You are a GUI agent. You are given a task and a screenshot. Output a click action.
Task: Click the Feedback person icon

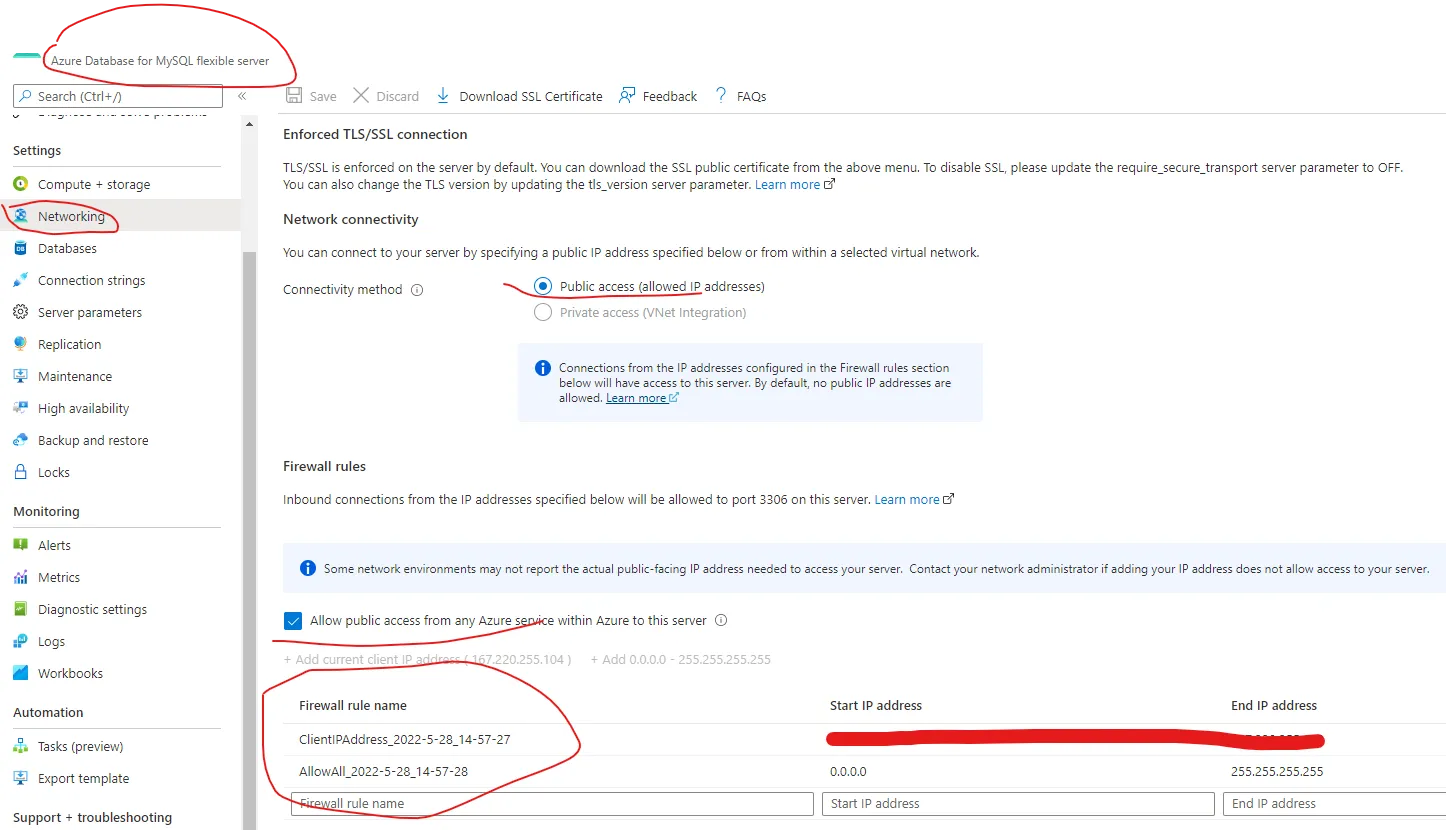627,95
